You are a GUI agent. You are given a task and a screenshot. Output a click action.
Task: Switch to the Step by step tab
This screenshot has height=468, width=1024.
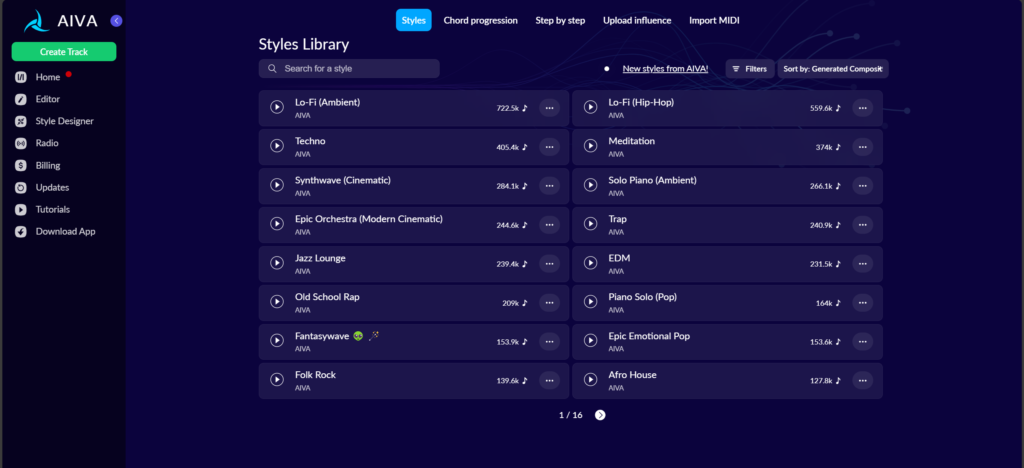pyautogui.click(x=560, y=20)
